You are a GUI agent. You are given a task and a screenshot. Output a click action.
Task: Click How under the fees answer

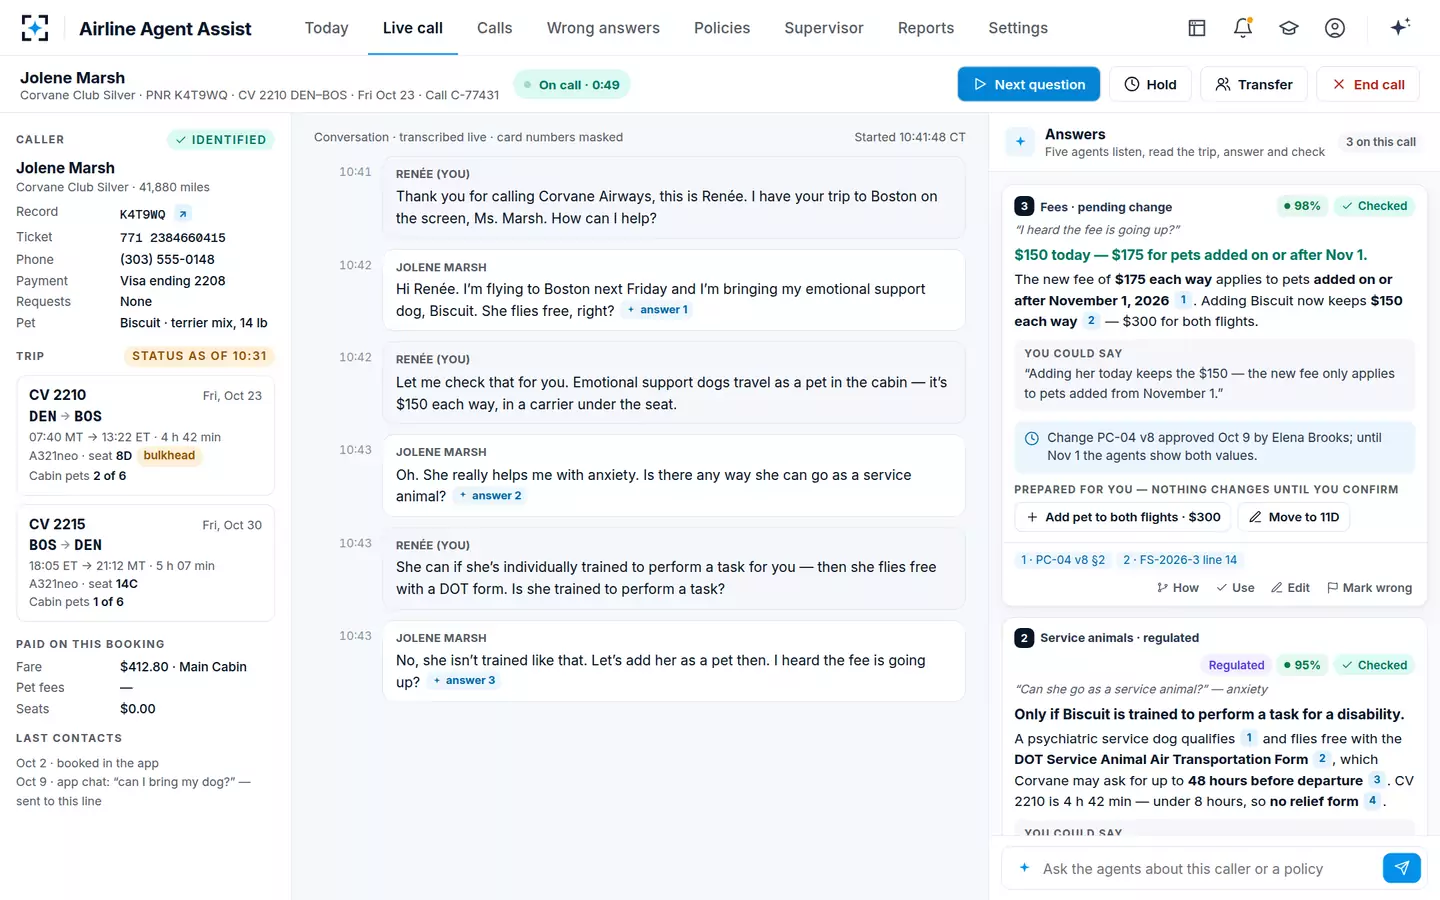[x=1177, y=588]
